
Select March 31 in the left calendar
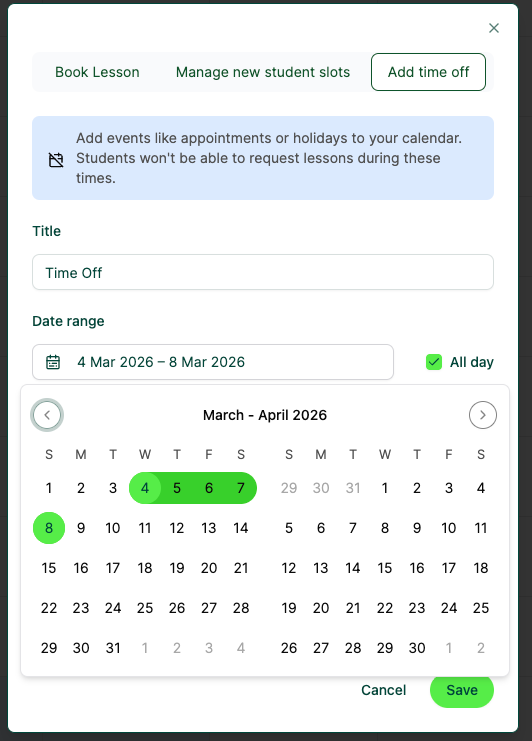click(112, 648)
